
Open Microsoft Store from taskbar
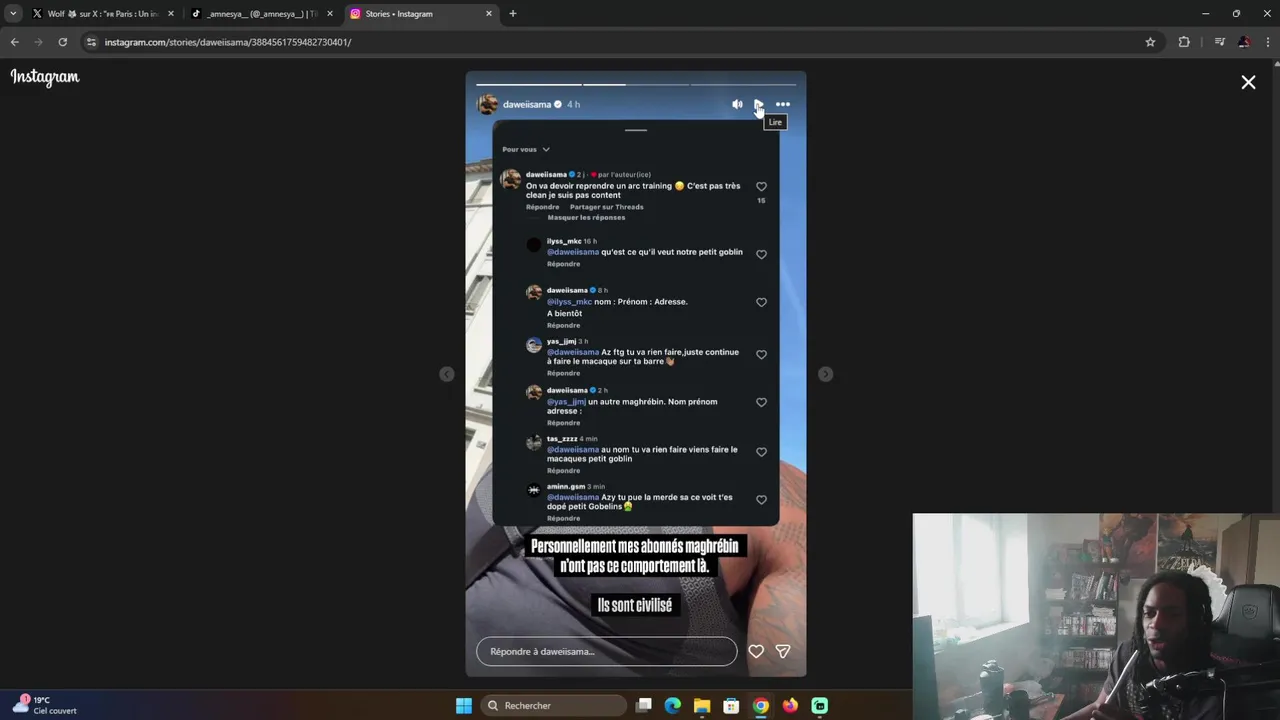[x=731, y=706]
